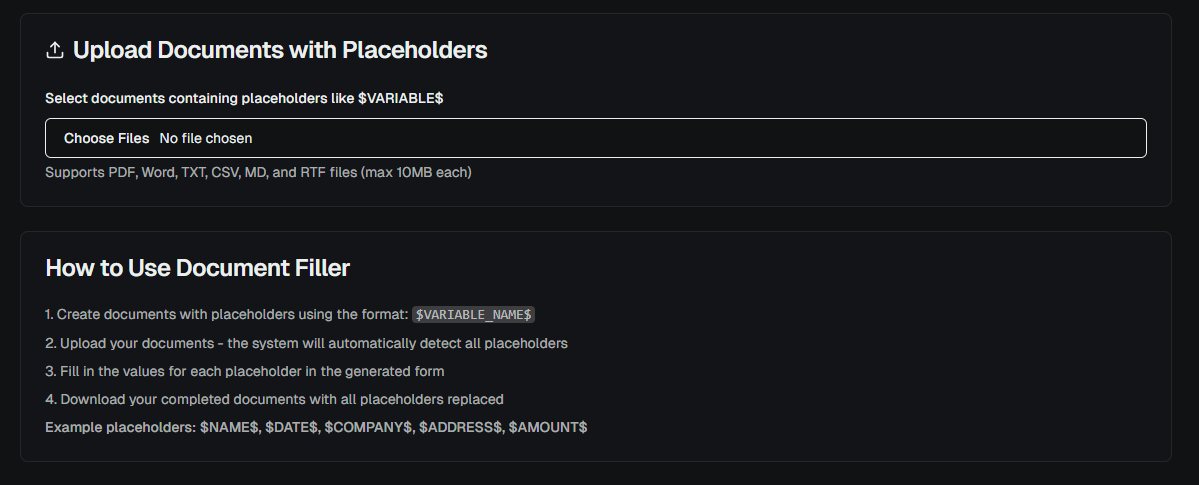Select the "How to Use Document Filler" heading
The height and width of the screenshot is (485, 1199).
click(197, 268)
